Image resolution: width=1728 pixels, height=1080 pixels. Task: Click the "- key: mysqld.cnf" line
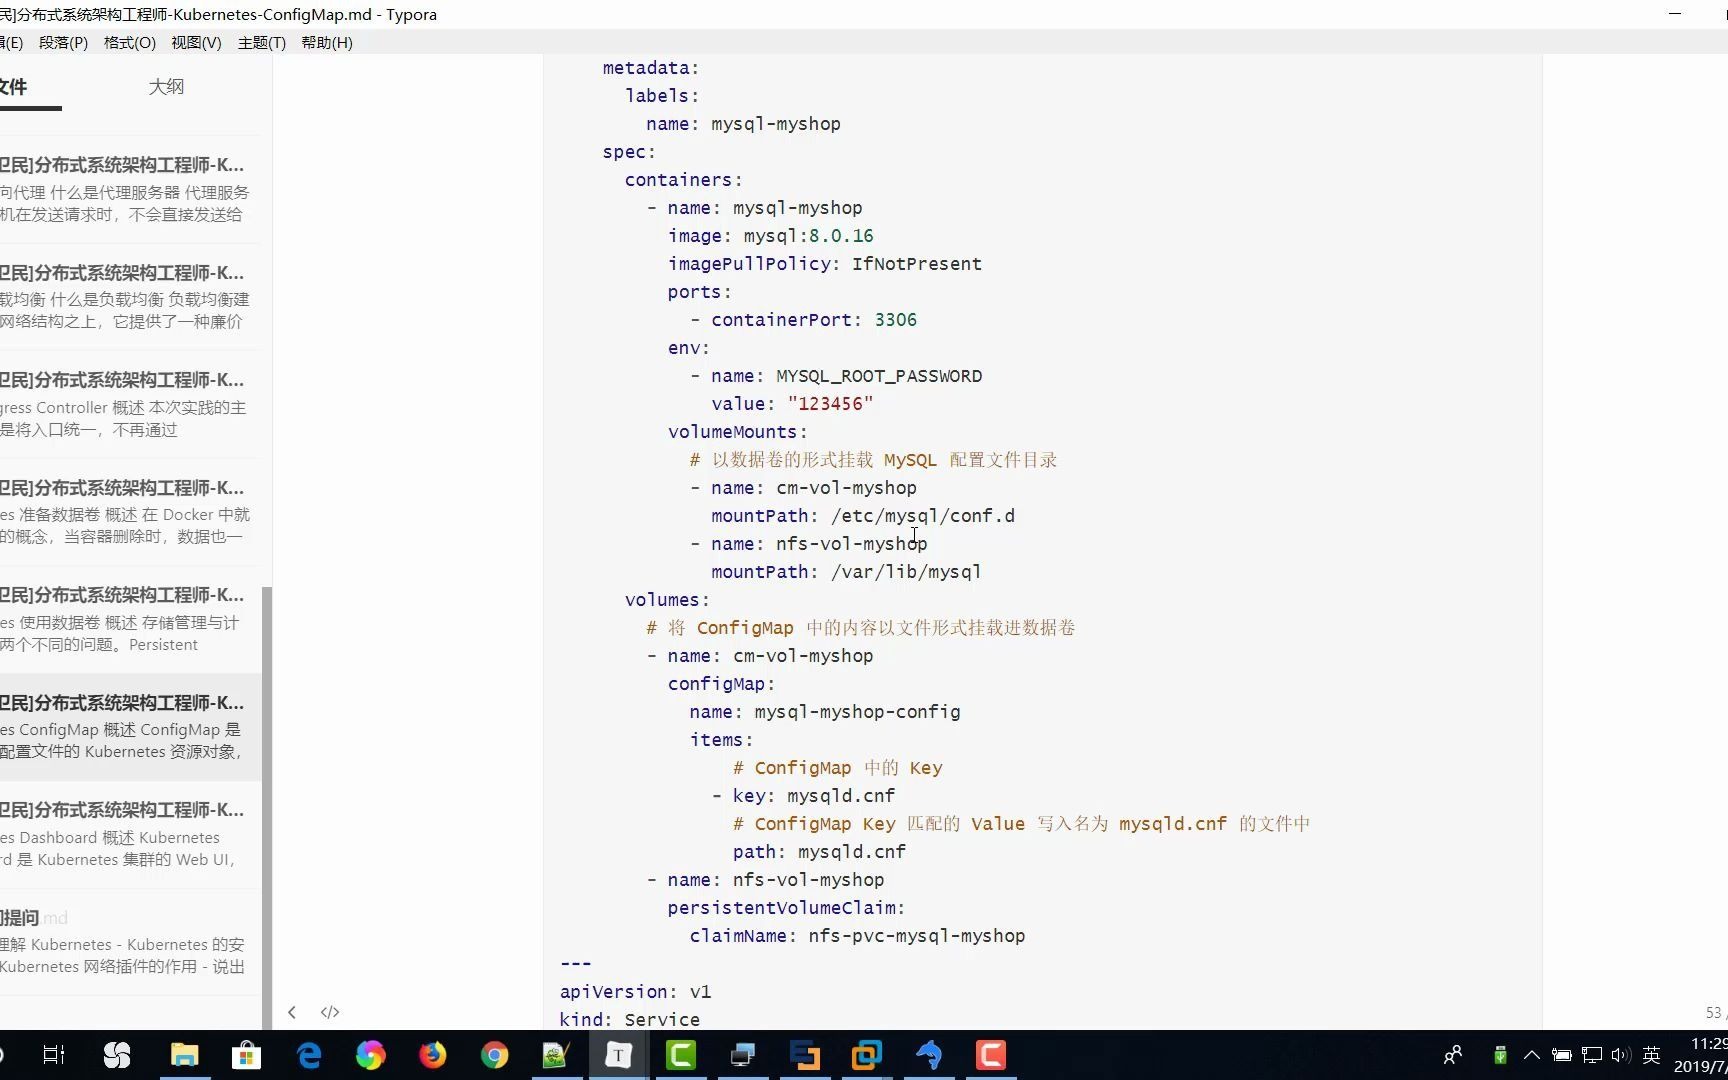click(803, 796)
